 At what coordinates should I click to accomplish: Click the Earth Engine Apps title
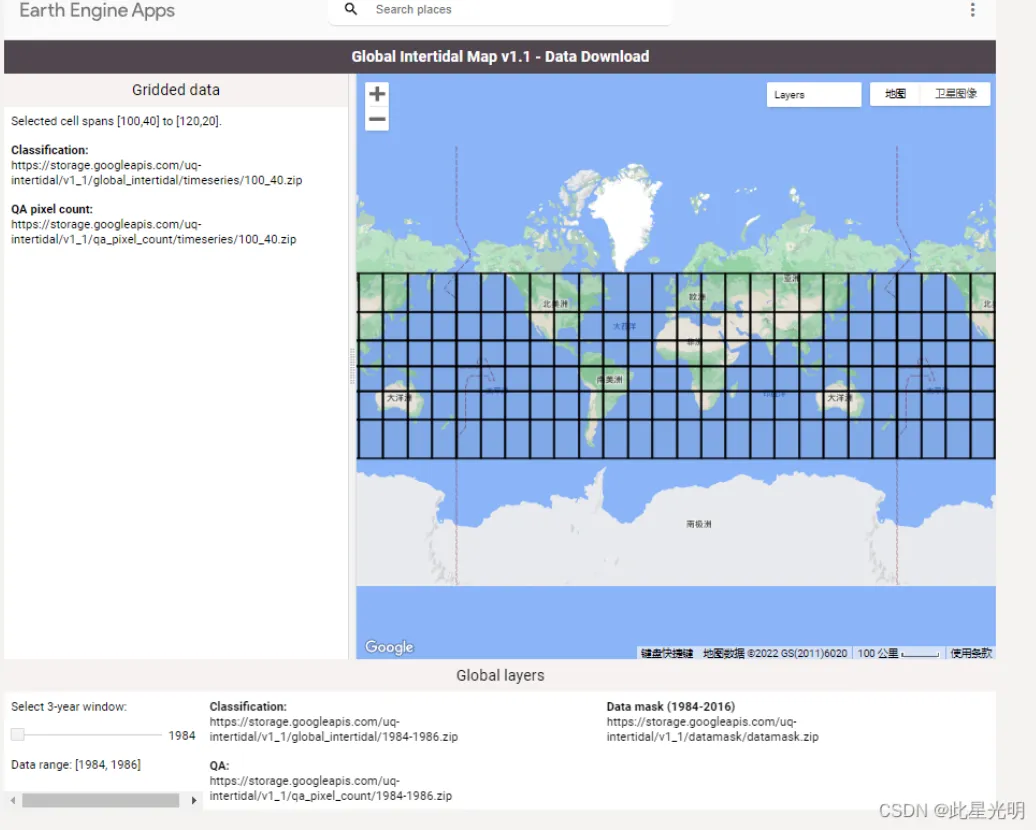click(x=97, y=10)
